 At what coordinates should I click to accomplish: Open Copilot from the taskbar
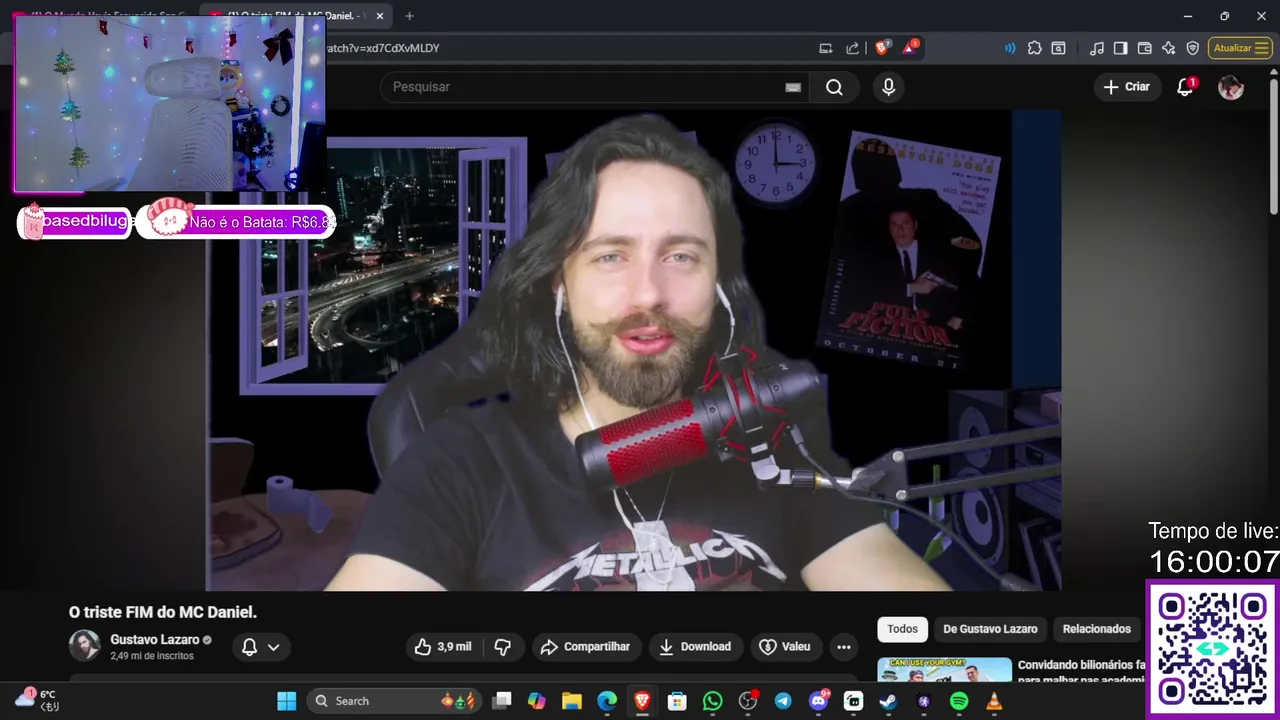pyautogui.click(x=537, y=701)
